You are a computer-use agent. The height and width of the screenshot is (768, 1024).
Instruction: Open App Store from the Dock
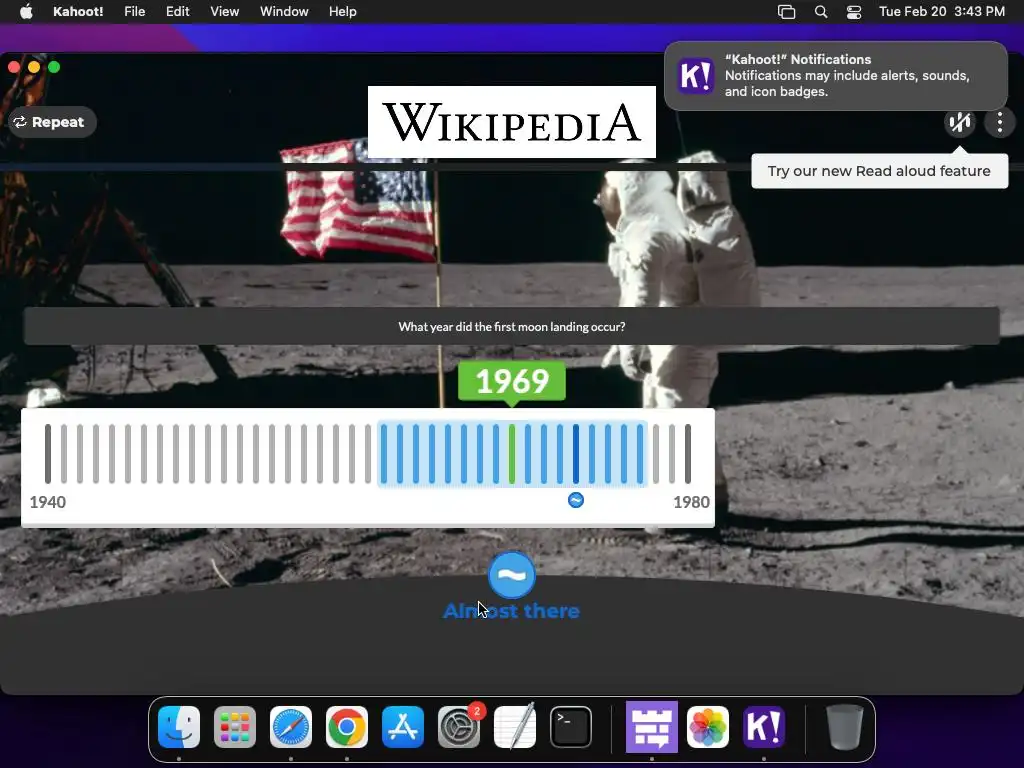403,727
